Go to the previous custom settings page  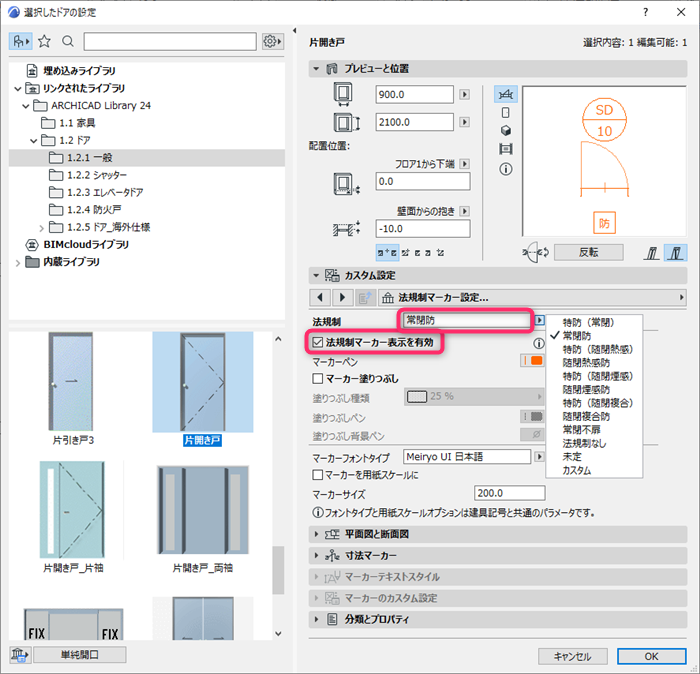pyautogui.click(x=320, y=297)
